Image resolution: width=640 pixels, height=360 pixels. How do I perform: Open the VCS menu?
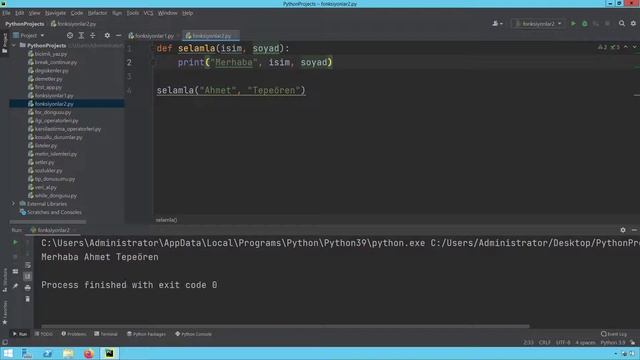pos(148,13)
